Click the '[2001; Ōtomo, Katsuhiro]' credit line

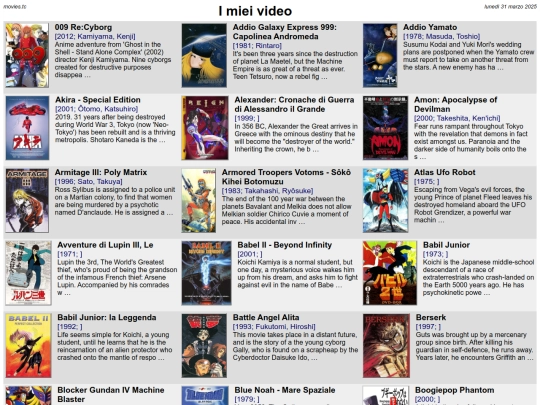point(97,109)
